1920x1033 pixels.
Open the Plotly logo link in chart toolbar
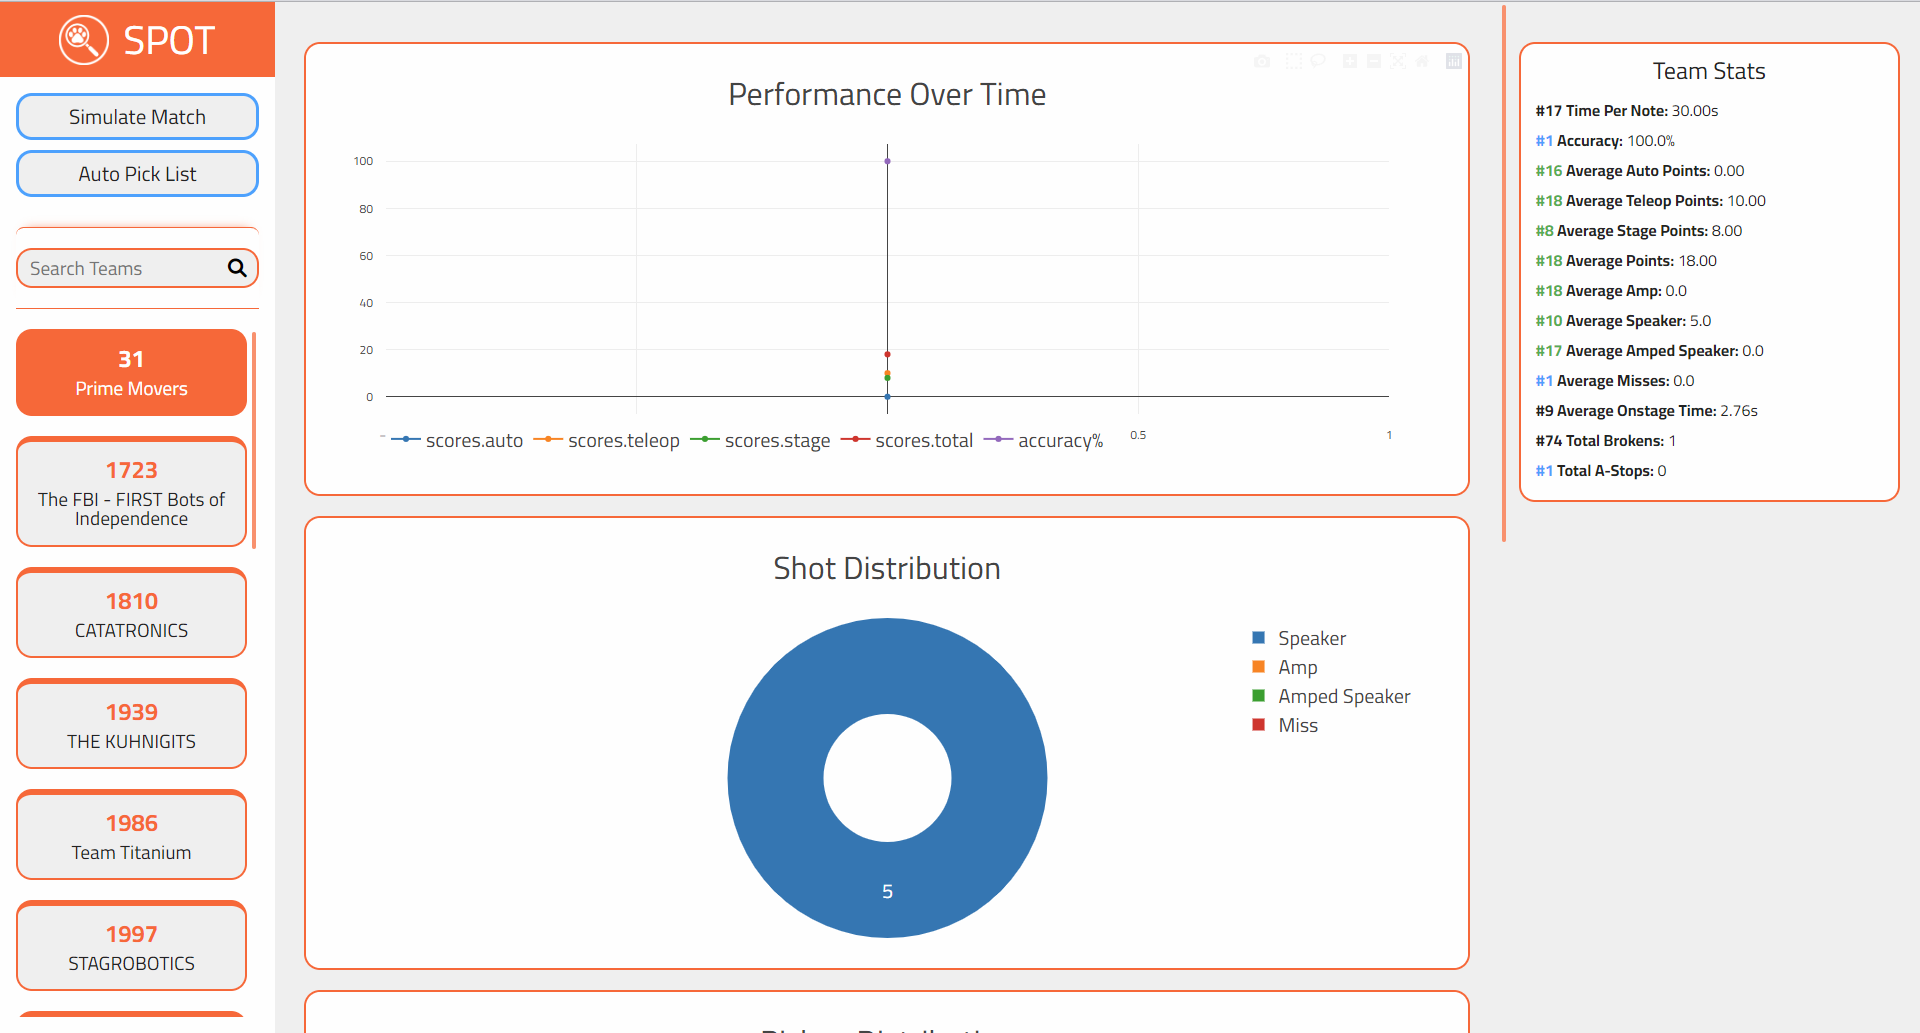1454,61
